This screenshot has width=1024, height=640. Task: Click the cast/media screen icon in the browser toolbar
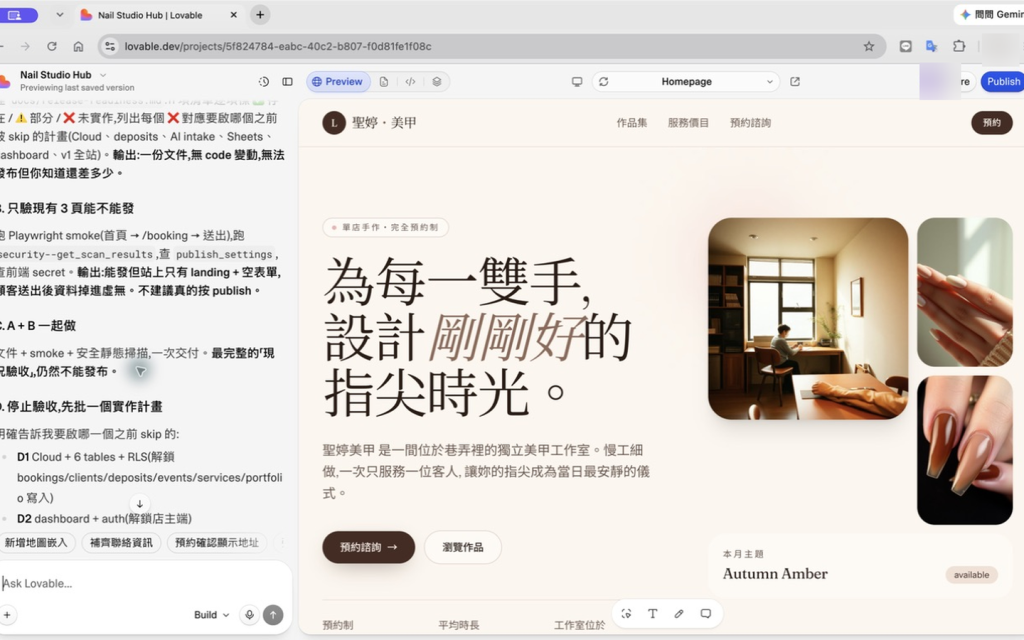tap(905, 46)
